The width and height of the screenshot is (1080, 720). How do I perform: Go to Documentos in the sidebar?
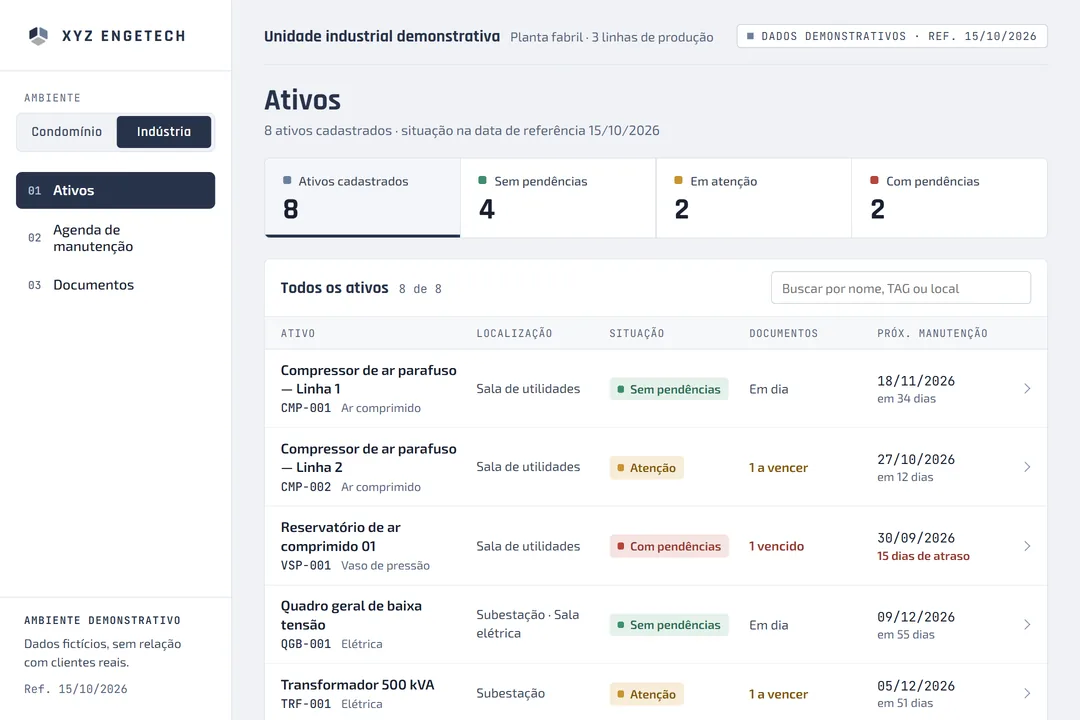pos(116,285)
